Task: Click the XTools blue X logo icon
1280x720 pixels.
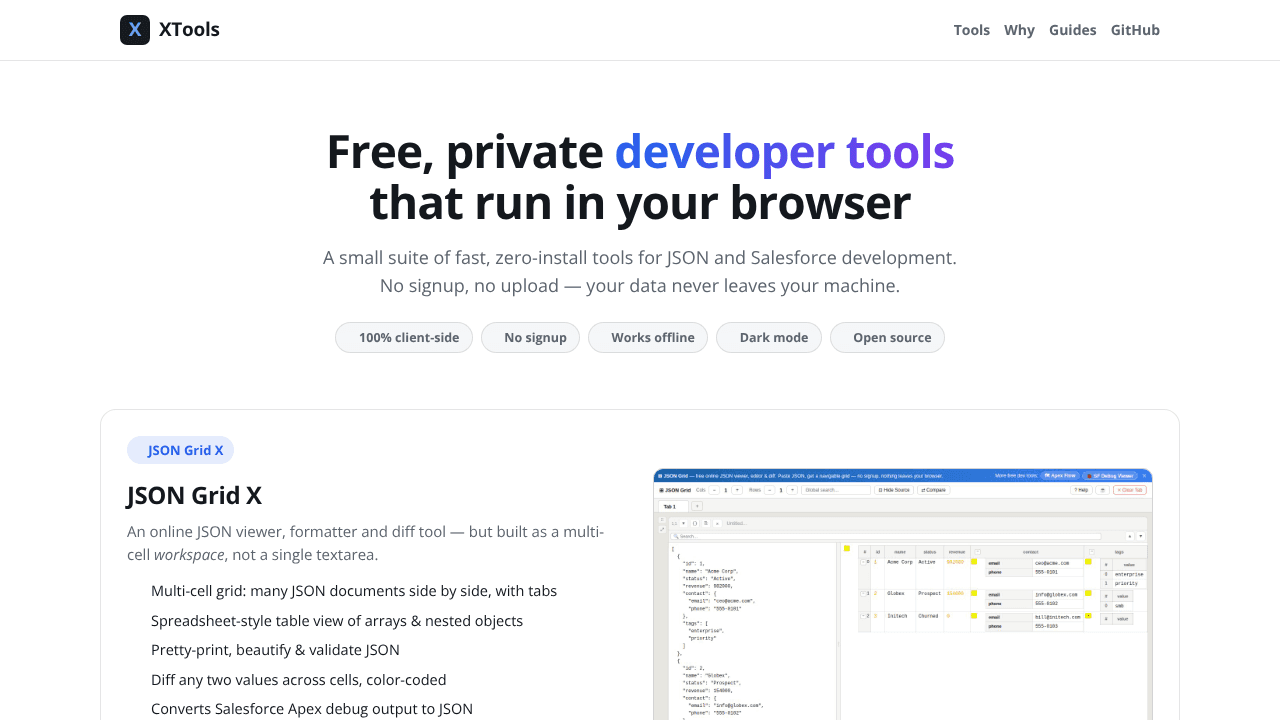Action: [135, 30]
